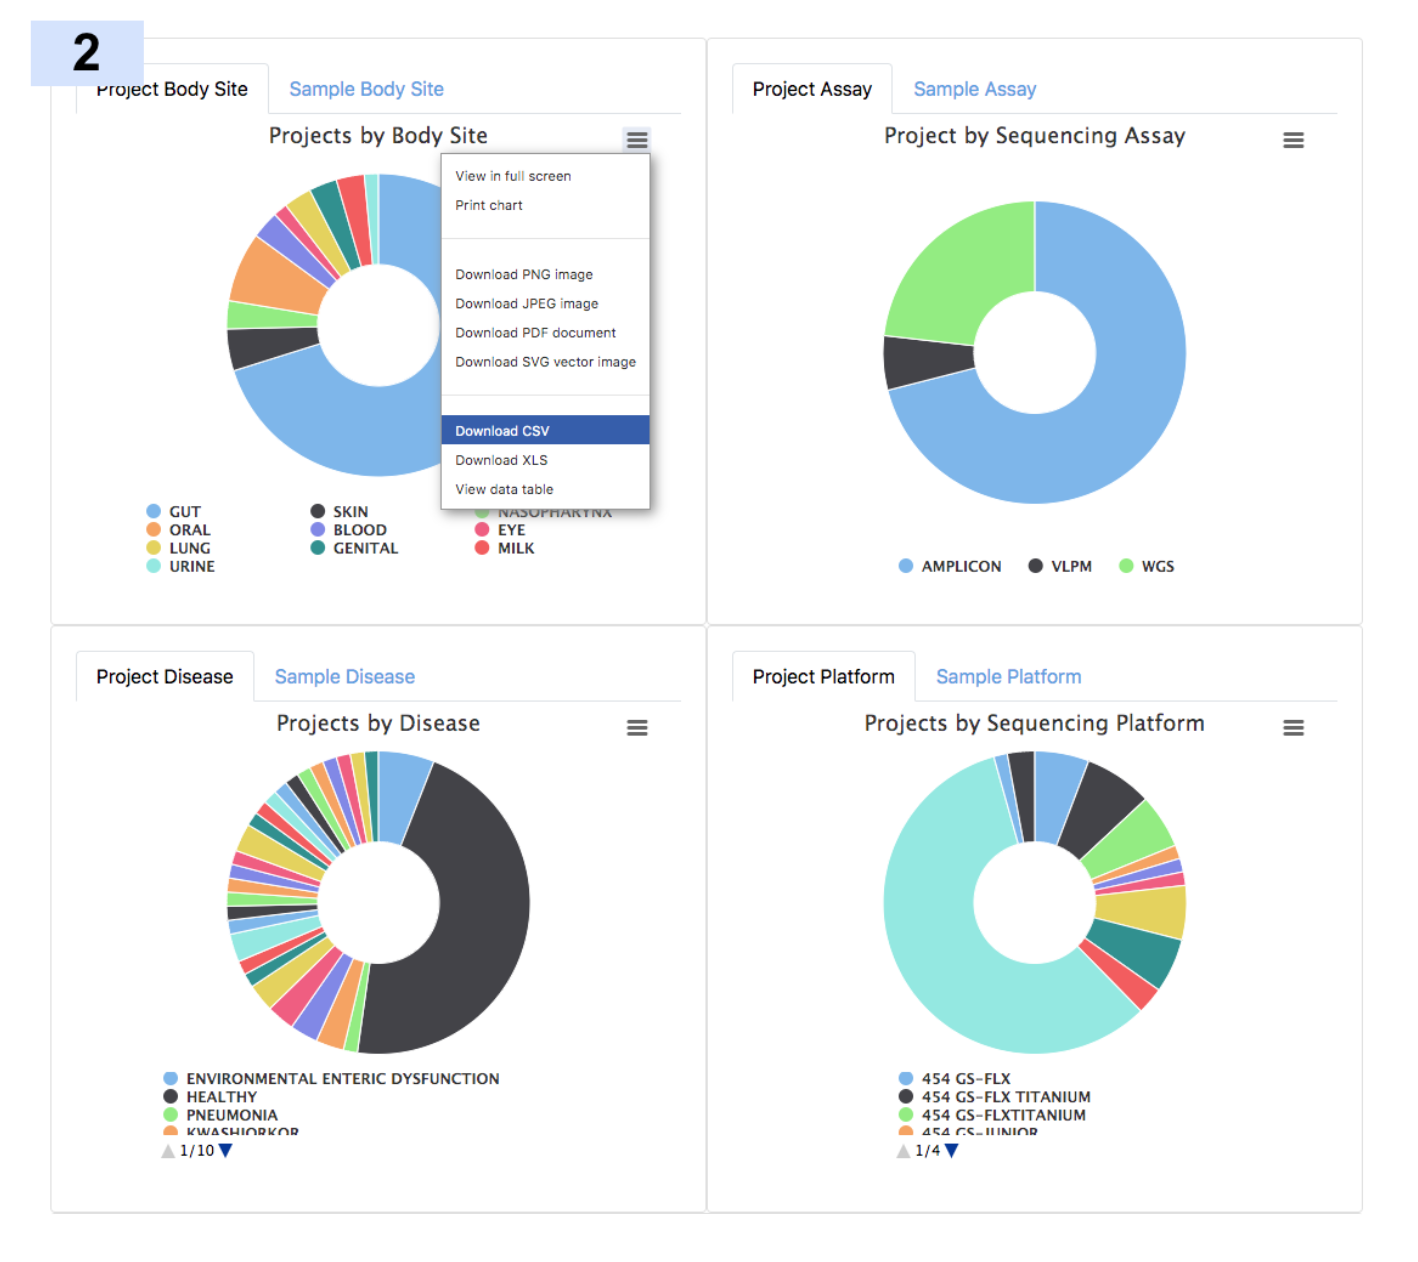
Task: Toggle LUNG legend item
Action: coord(178,547)
